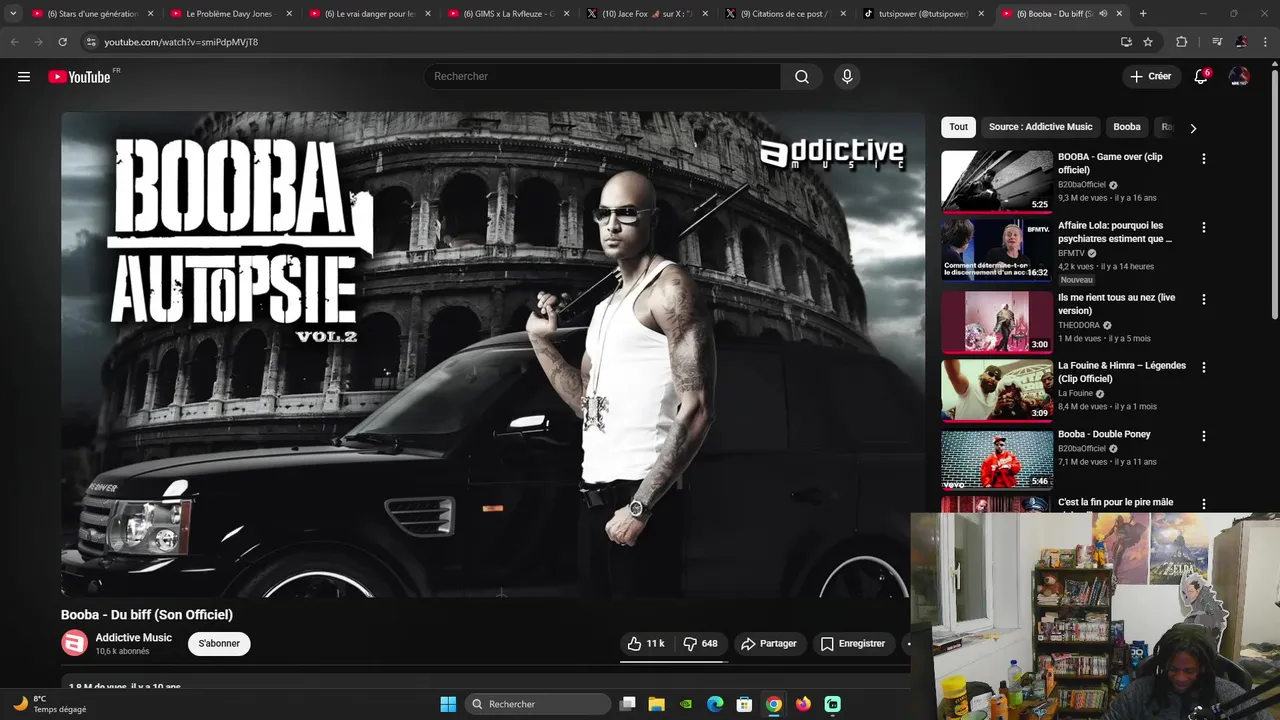The height and width of the screenshot is (720, 1280).
Task: Open options for La Fouine & Himra video
Action: [1203, 367]
